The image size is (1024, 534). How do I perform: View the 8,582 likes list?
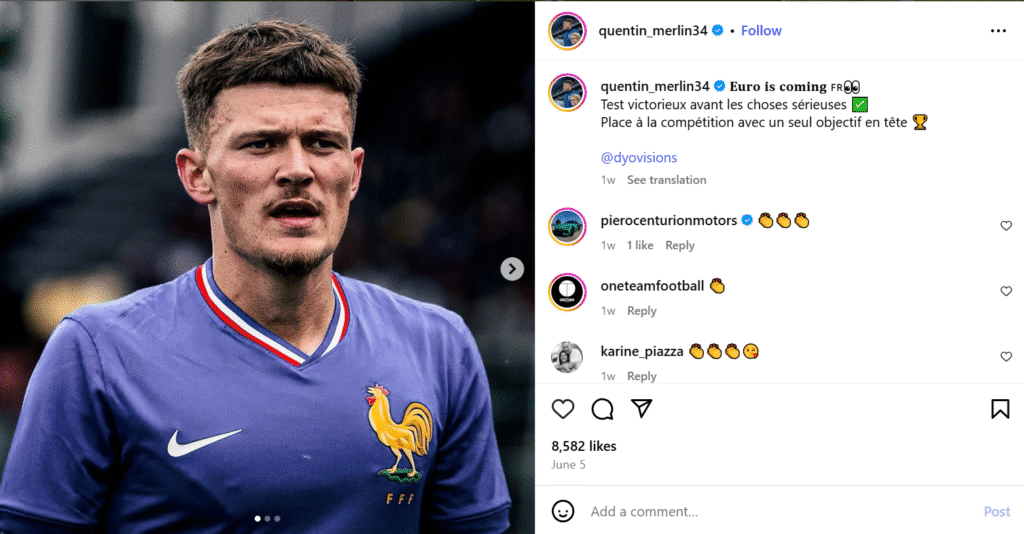pyautogui.click(x=584, y=446)
